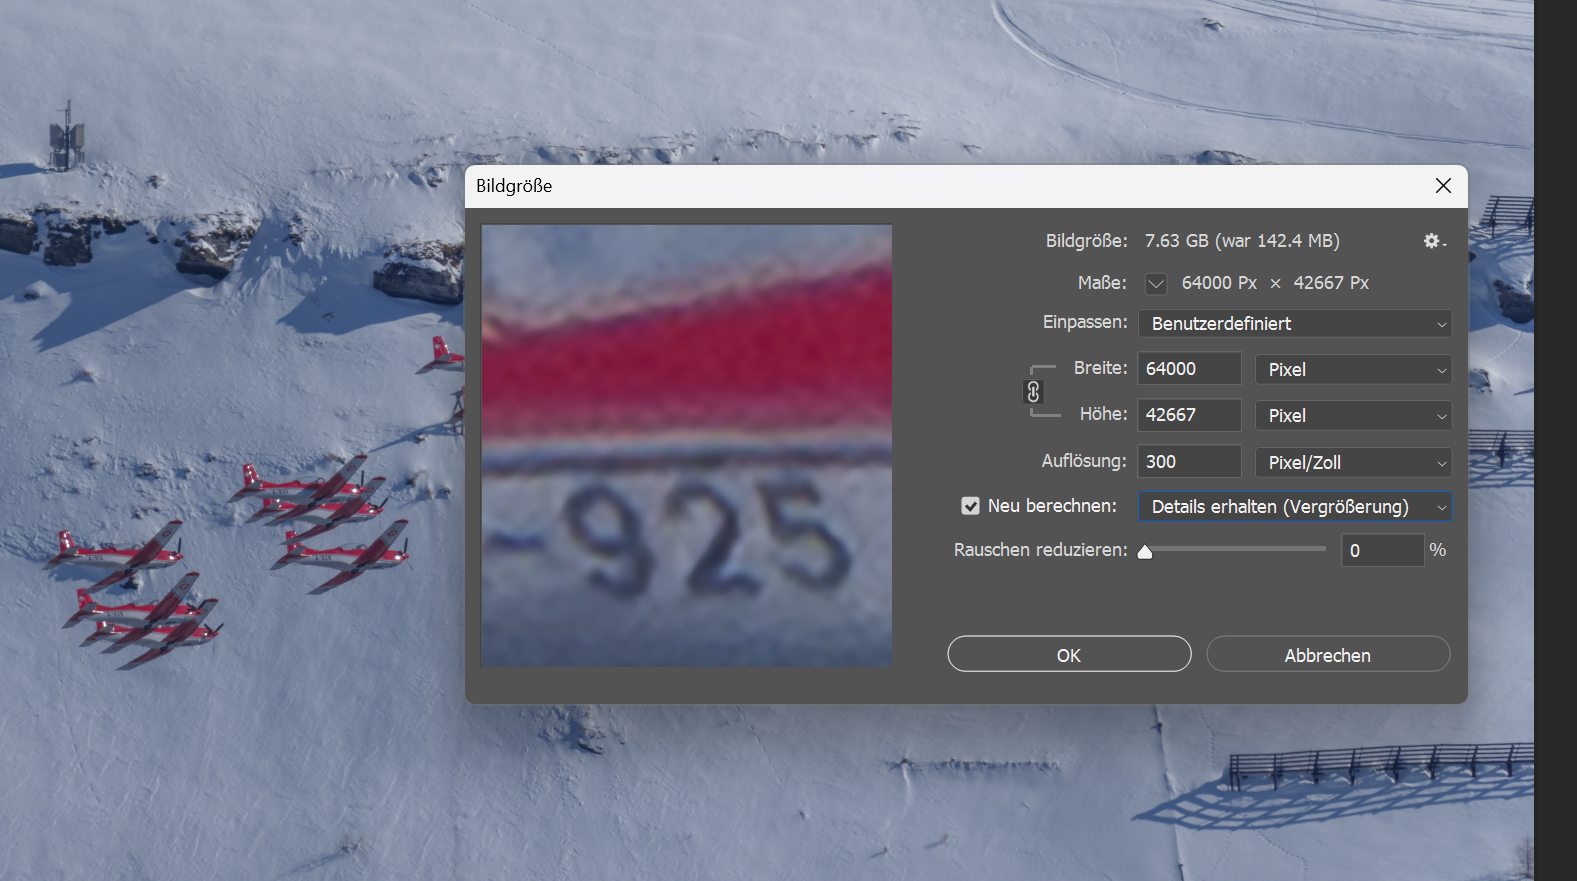Image resolution: width=1577 pixels, height=881 pixels.
Task: Confirm resize with the OK button
Action: pos(1069,655)
